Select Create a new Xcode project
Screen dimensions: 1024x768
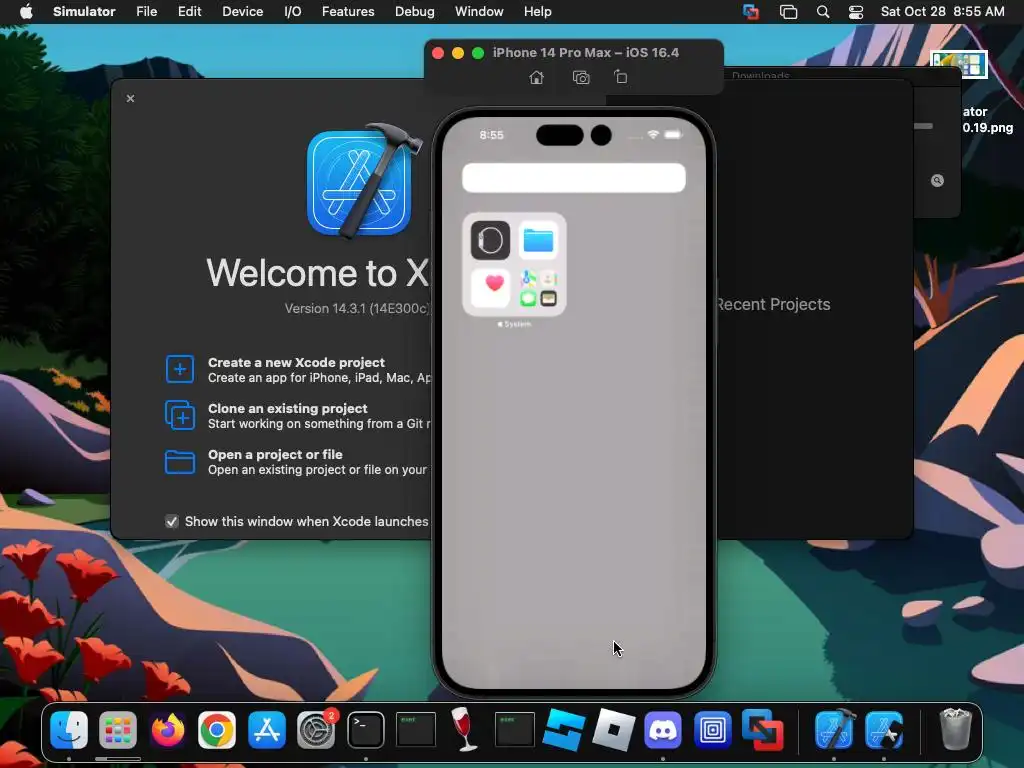click(296, 362)
